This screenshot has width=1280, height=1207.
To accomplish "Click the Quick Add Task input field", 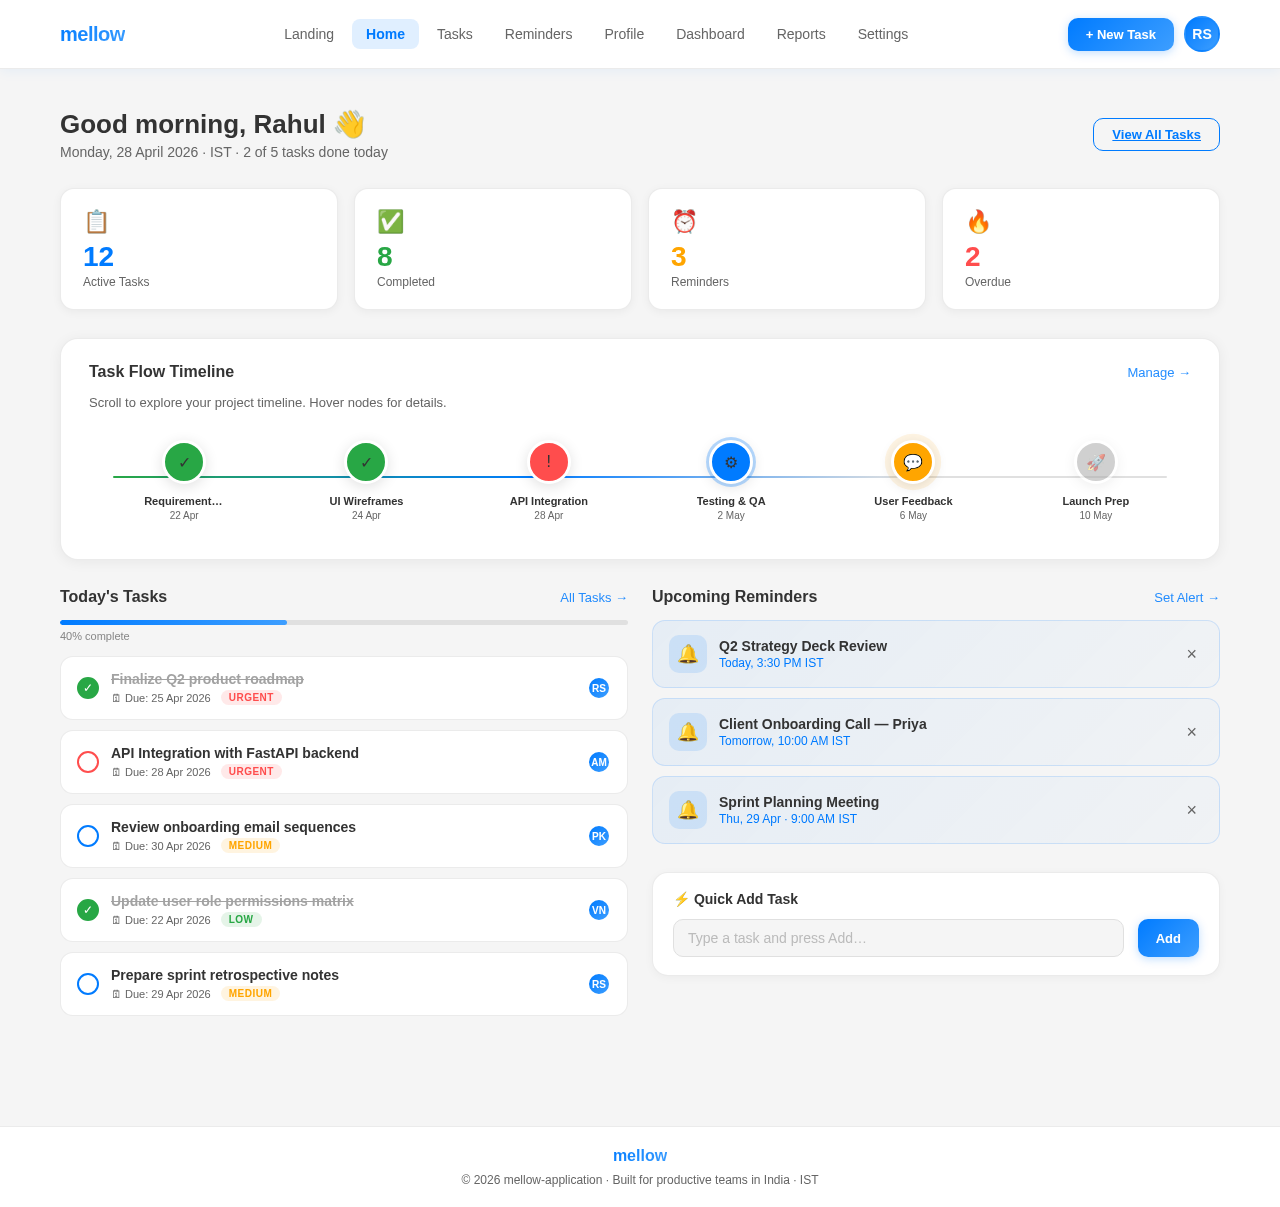I will tap(898, 938).
